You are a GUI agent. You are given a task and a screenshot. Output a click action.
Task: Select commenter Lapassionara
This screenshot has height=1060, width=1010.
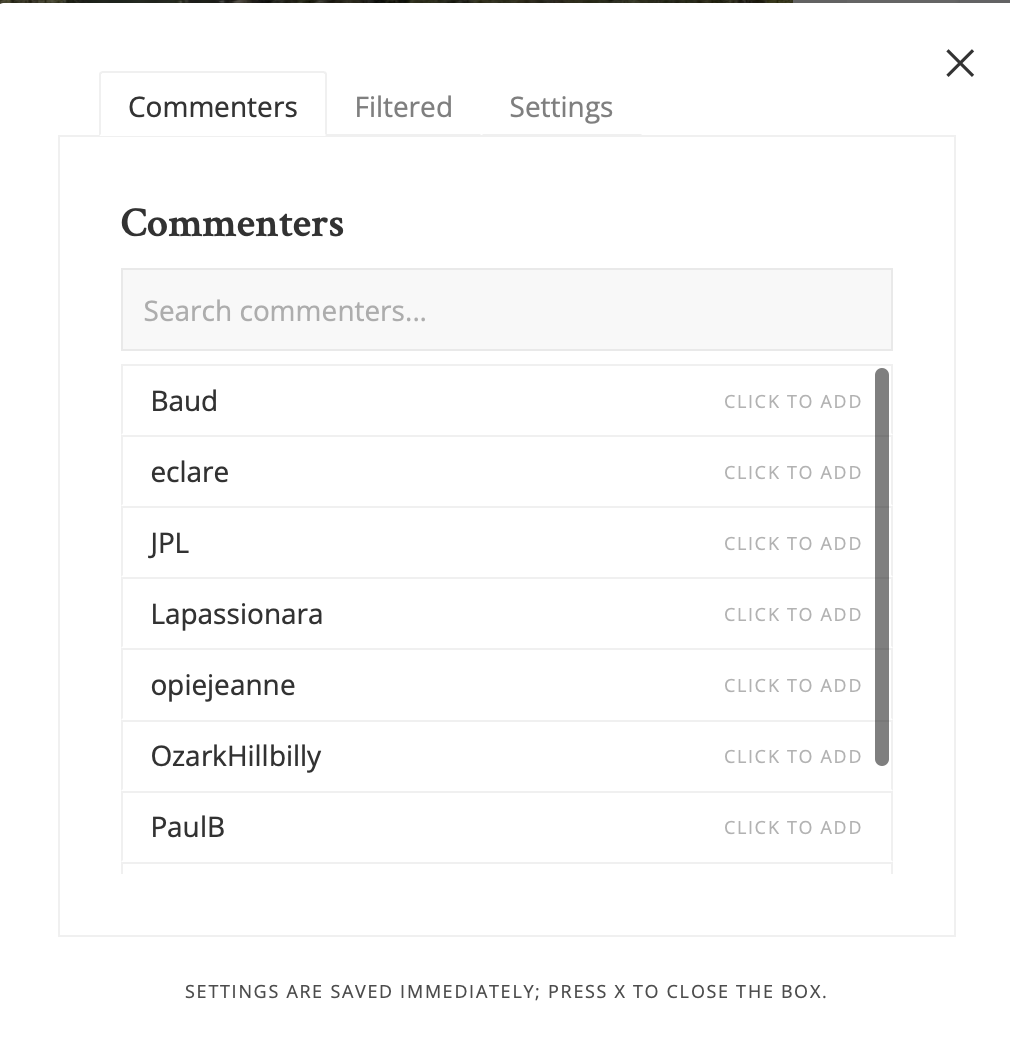237,615
